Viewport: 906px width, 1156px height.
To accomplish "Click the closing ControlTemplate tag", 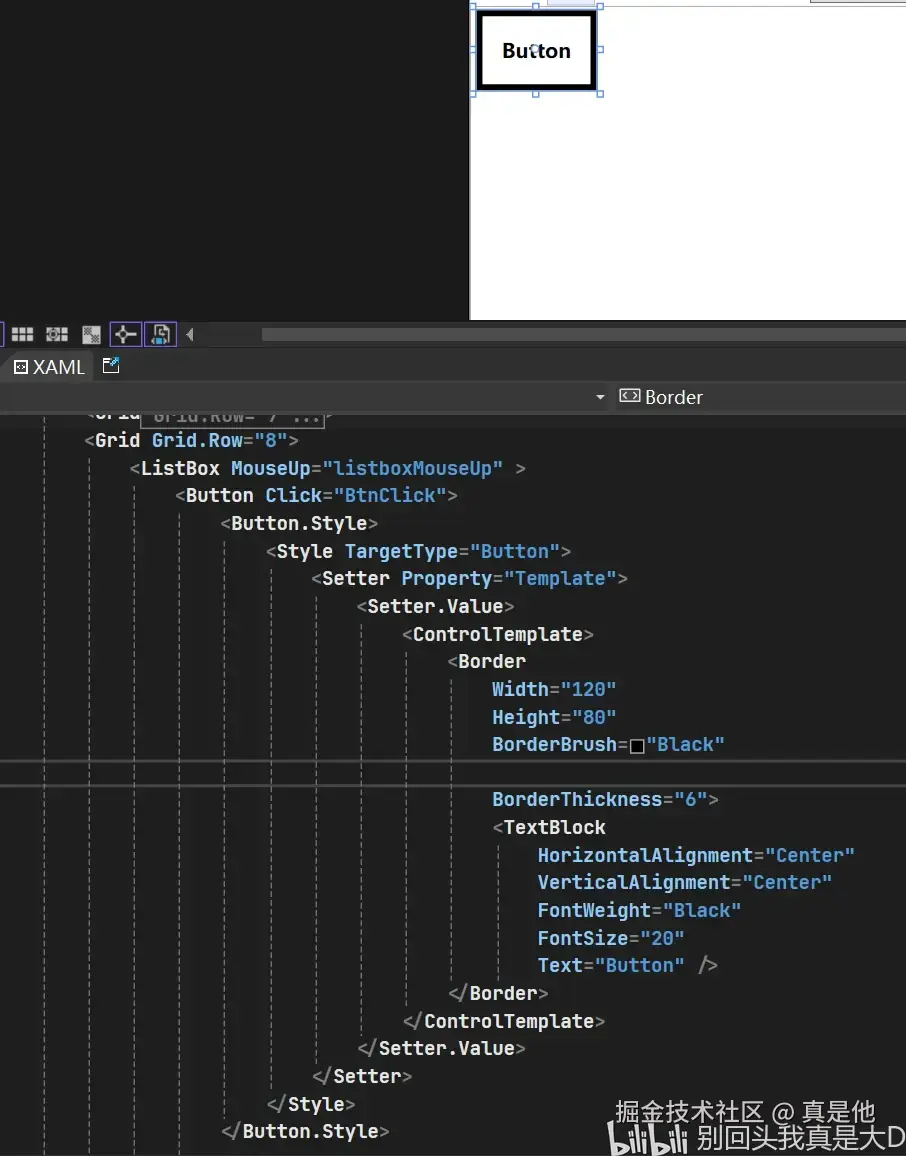I will [503, 1022].
